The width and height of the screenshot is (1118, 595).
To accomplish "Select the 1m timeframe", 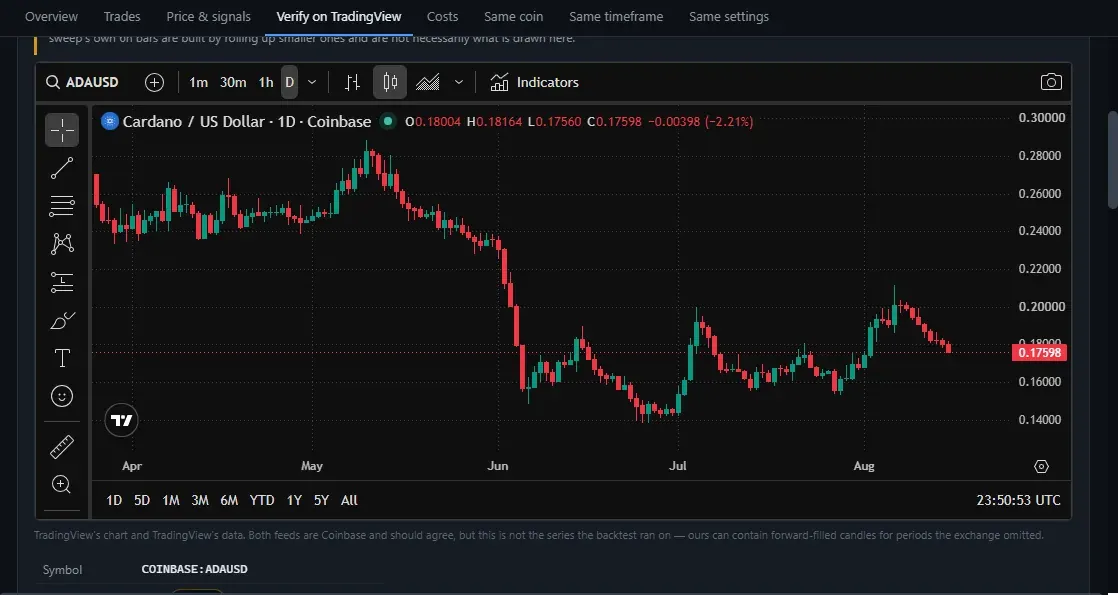I will pos(198,82).
